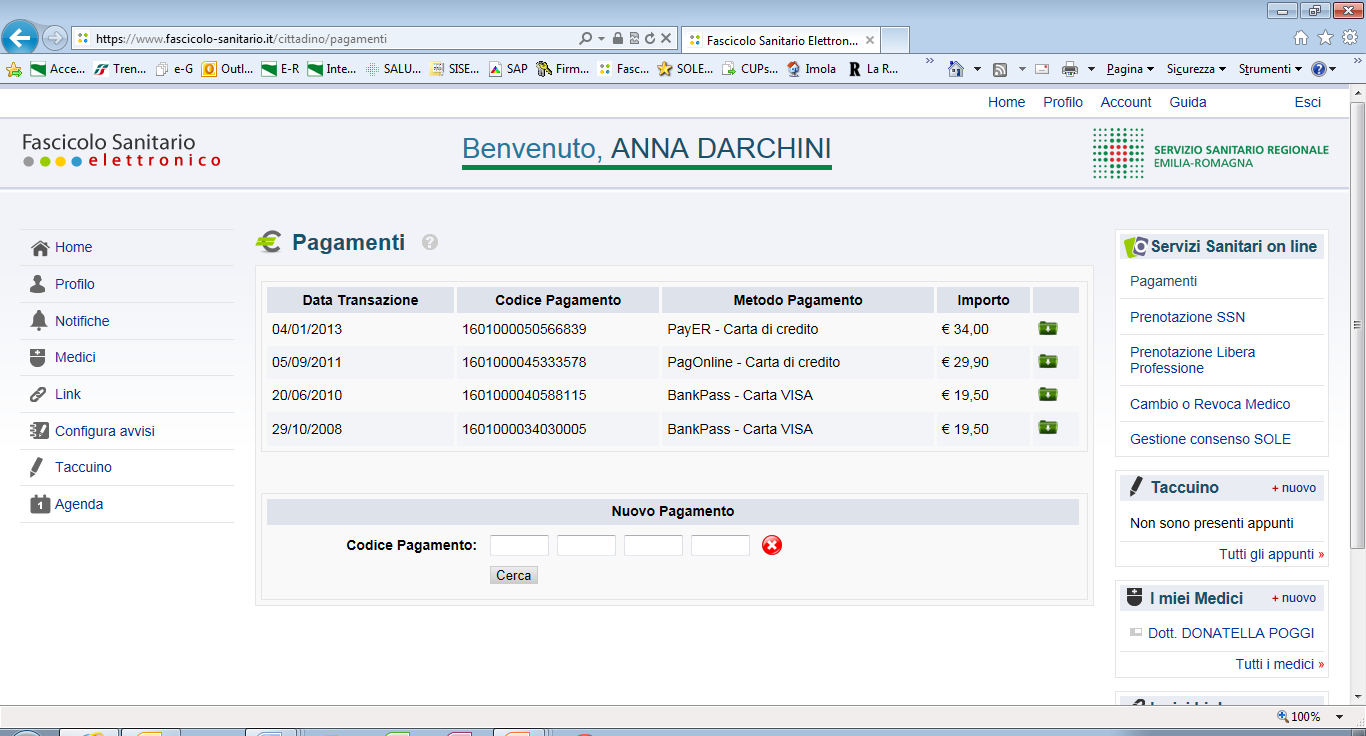The width and height of the screenshot is (1366, 736).
Task: Click Esci to log out
Action: (x=1307, y=102)
